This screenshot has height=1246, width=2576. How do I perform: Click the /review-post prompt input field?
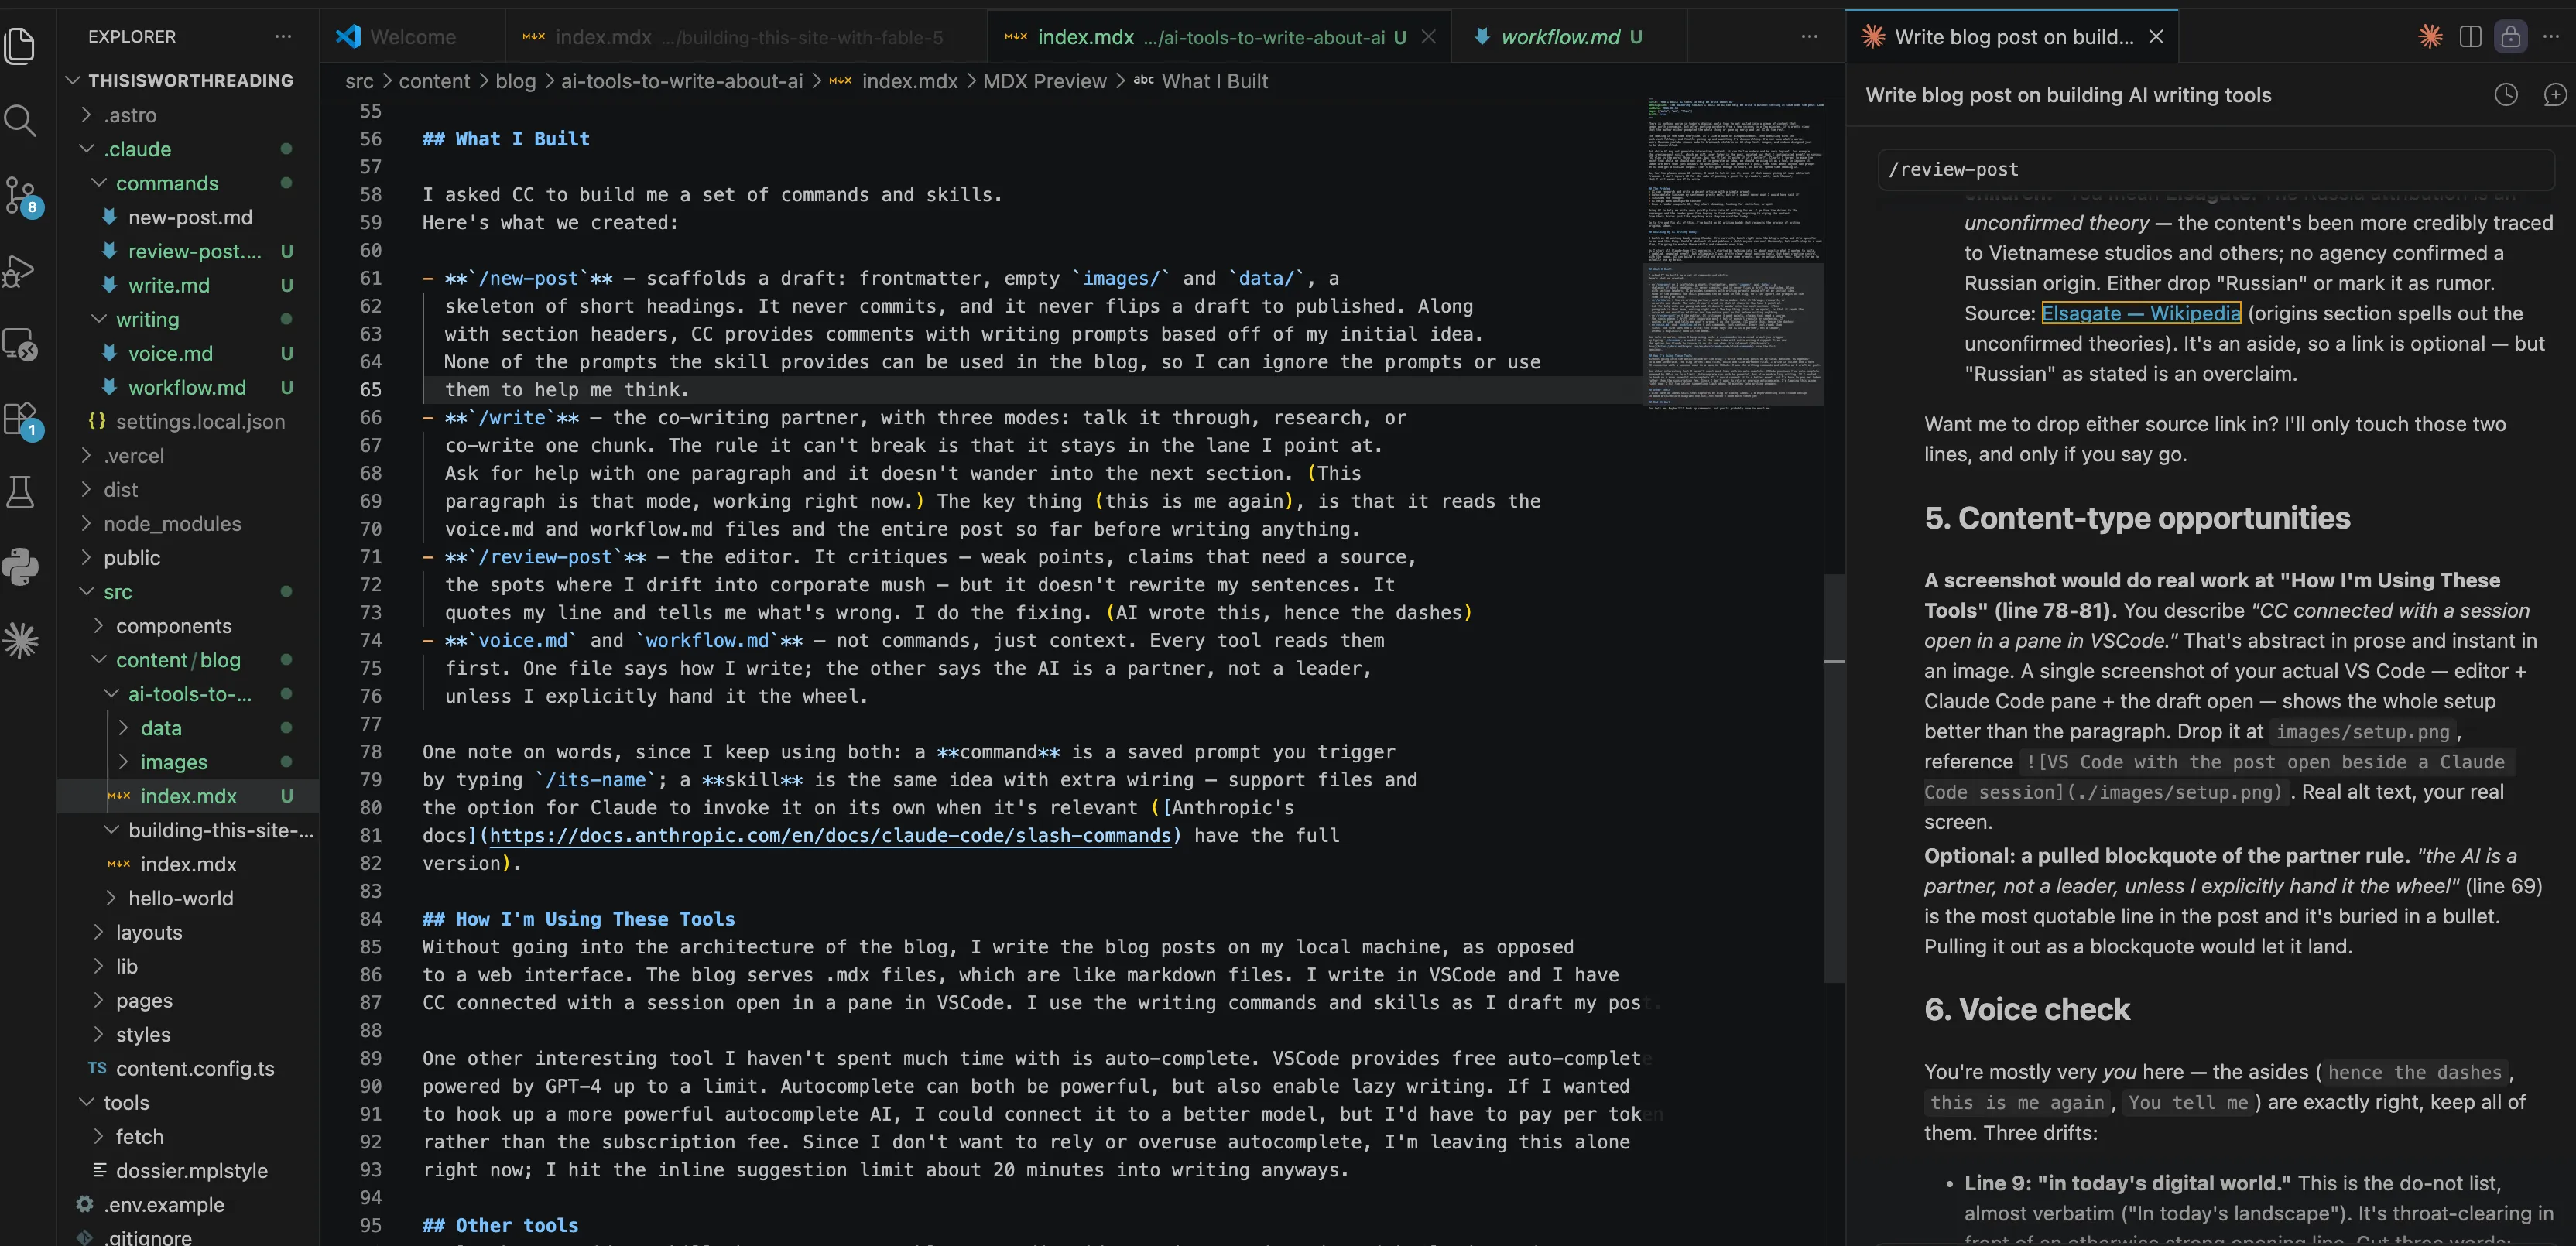tap(2215, 169)
